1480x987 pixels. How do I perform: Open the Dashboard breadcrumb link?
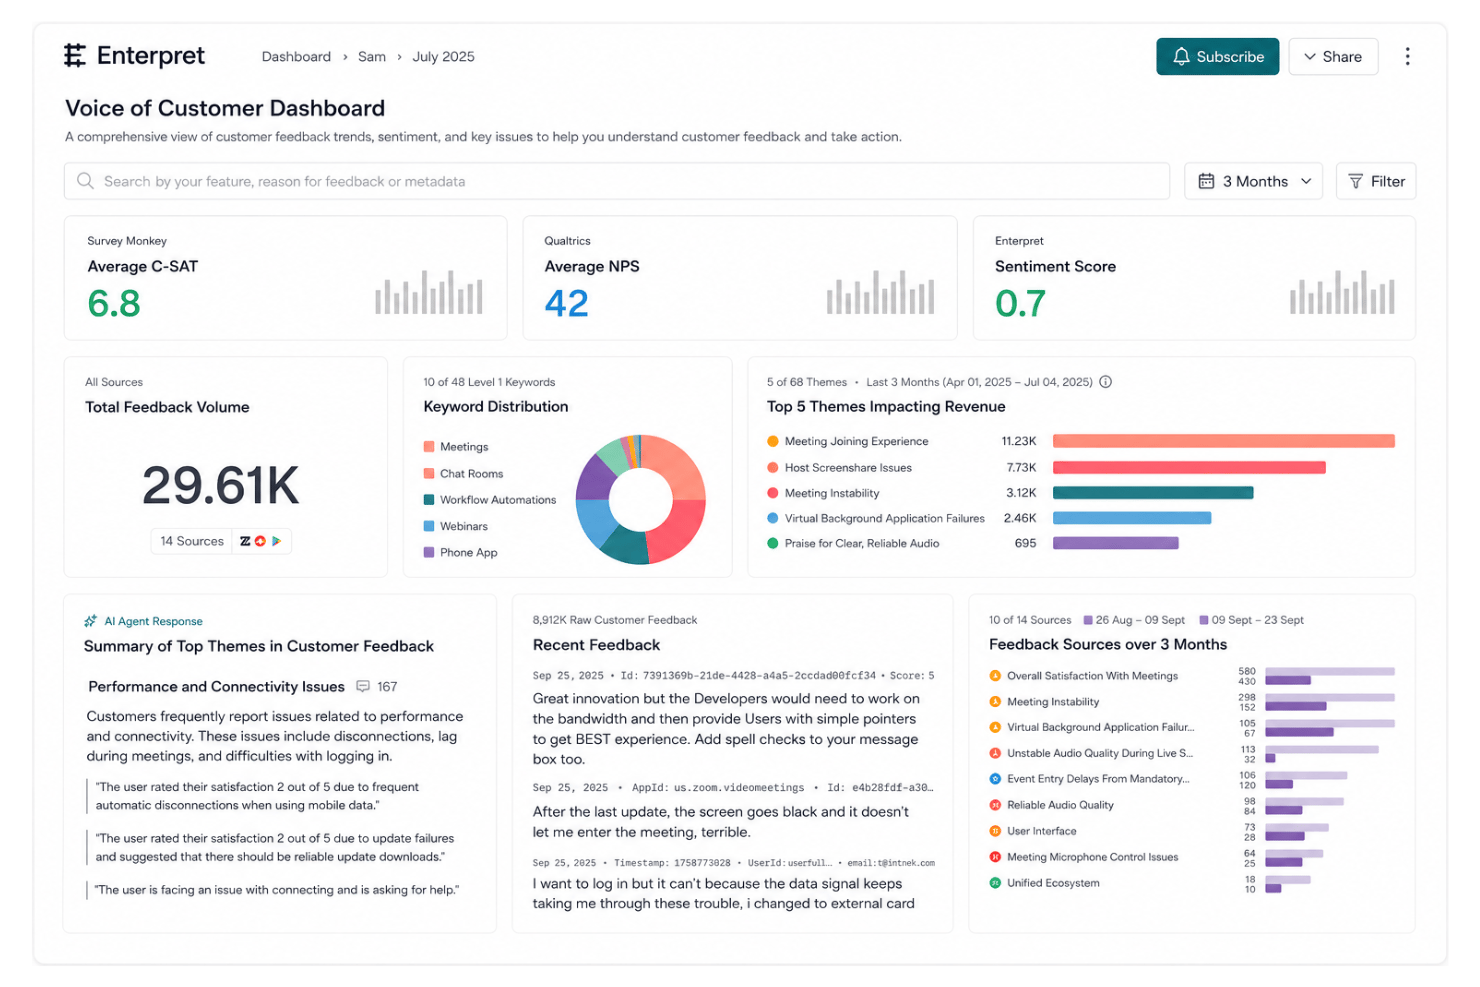click(x=296, y=57)
